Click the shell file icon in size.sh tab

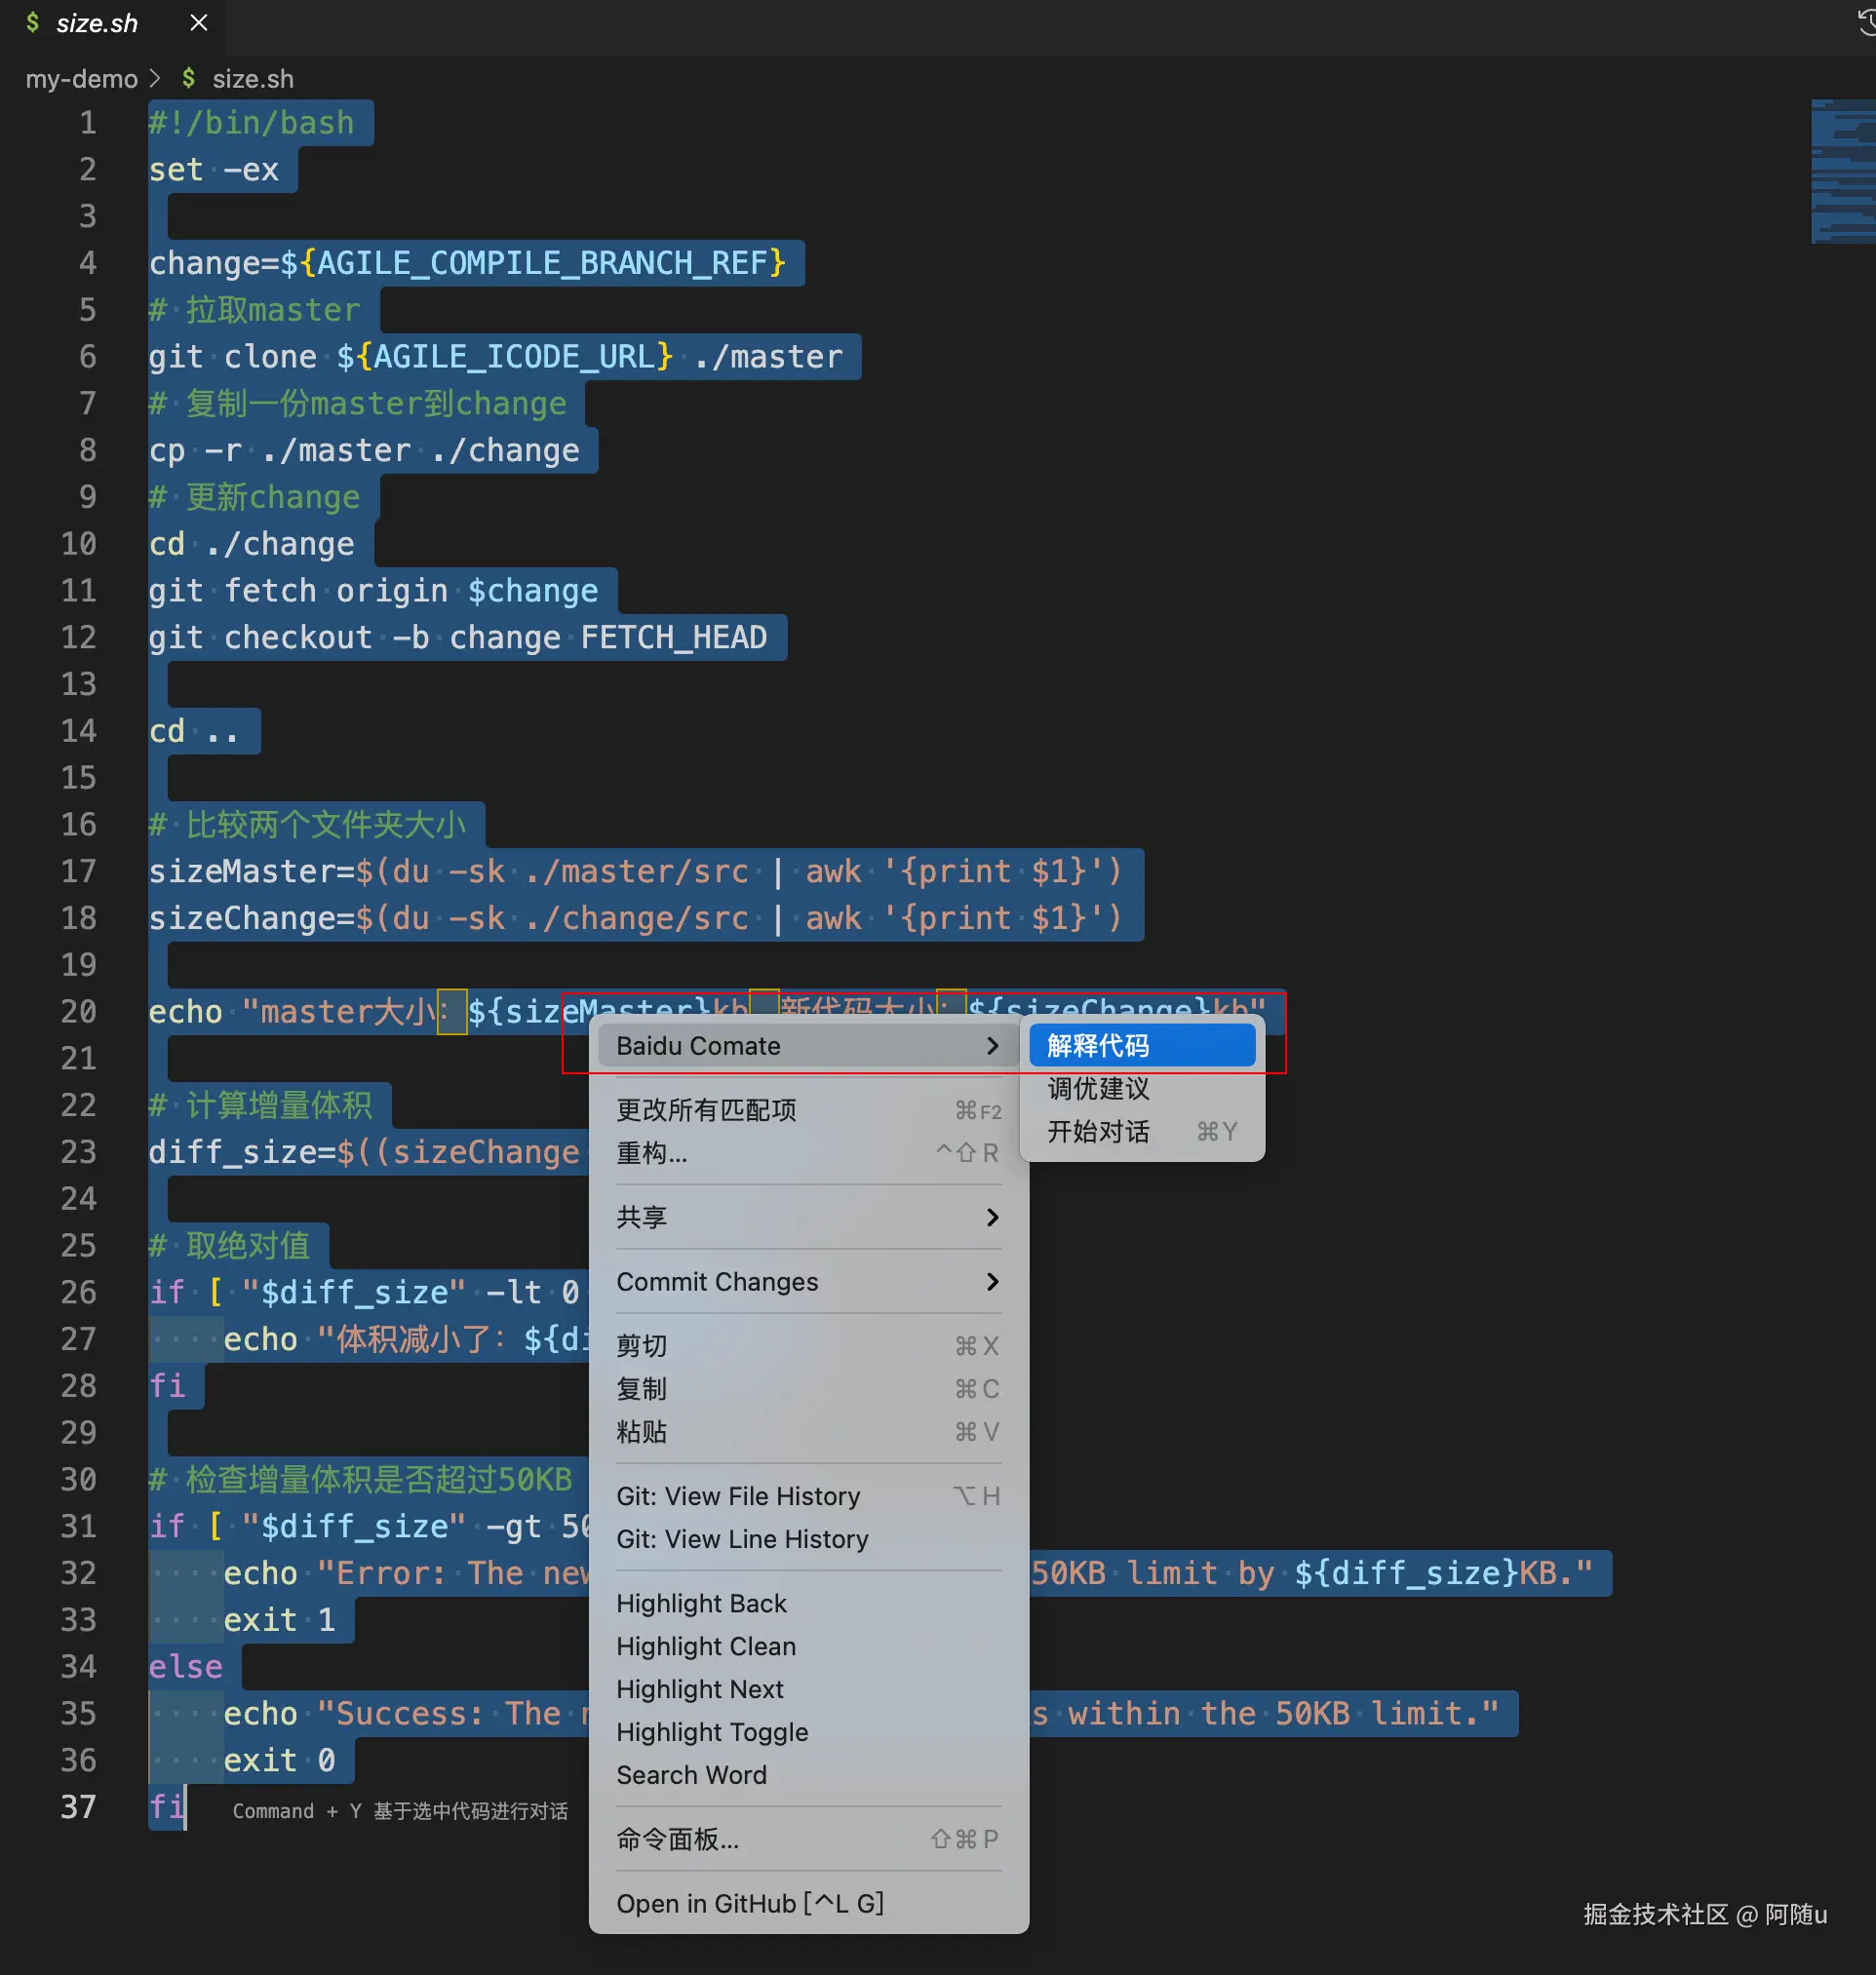pos(33,23)
